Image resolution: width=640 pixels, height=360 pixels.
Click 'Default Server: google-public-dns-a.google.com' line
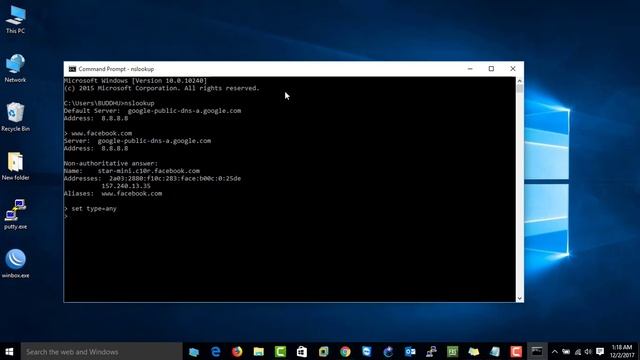tap(153, 111)
